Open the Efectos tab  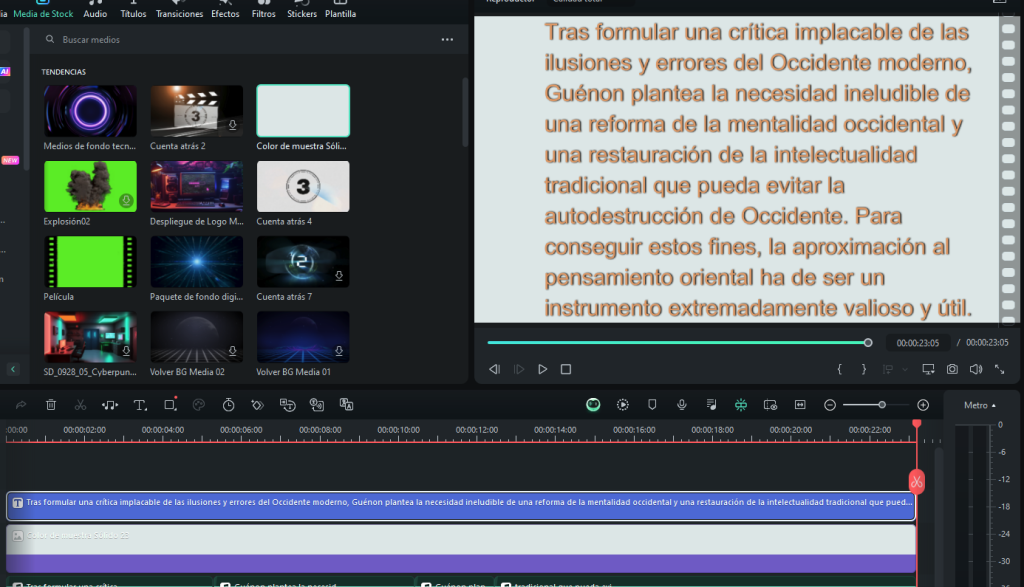pyautogui.click(x=225, y=14)
